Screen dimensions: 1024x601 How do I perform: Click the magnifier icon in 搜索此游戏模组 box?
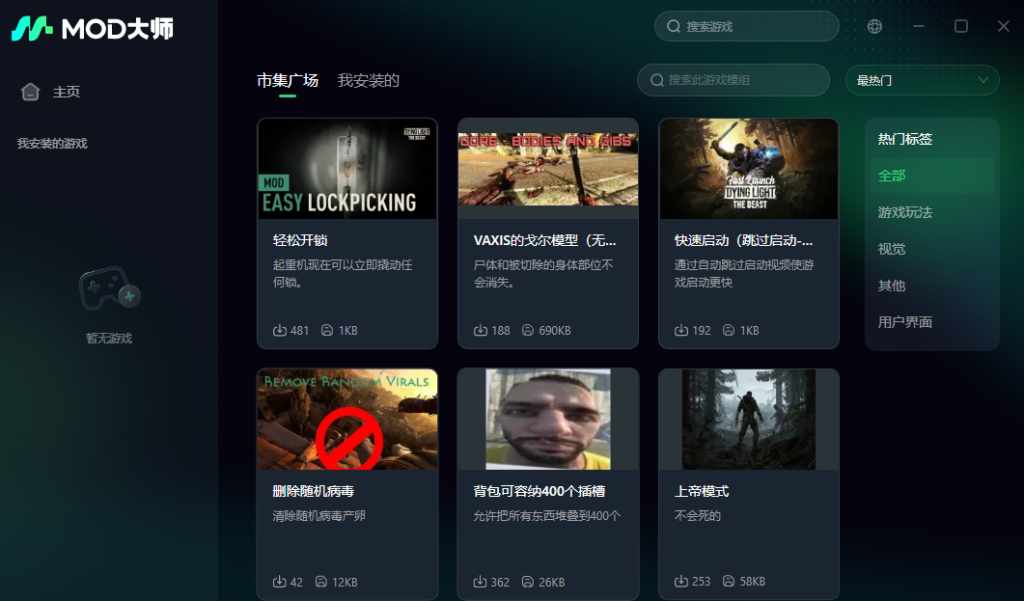pyautogui.click(x=657, y=80)
